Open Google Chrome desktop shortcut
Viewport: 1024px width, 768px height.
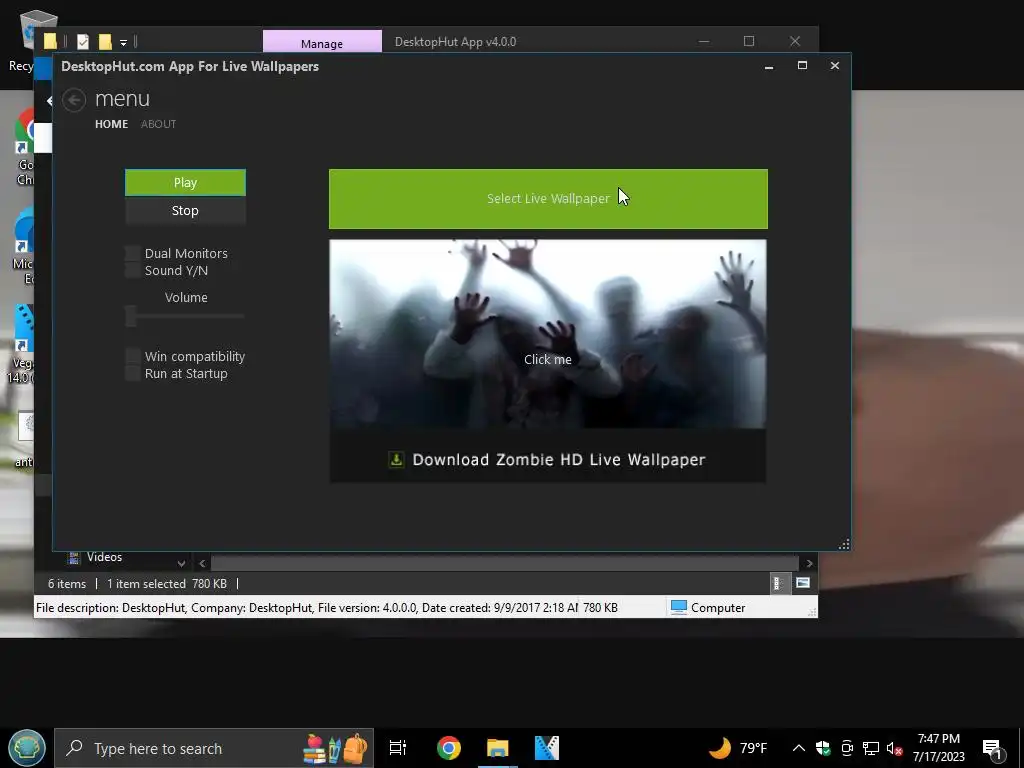point(25,147)
